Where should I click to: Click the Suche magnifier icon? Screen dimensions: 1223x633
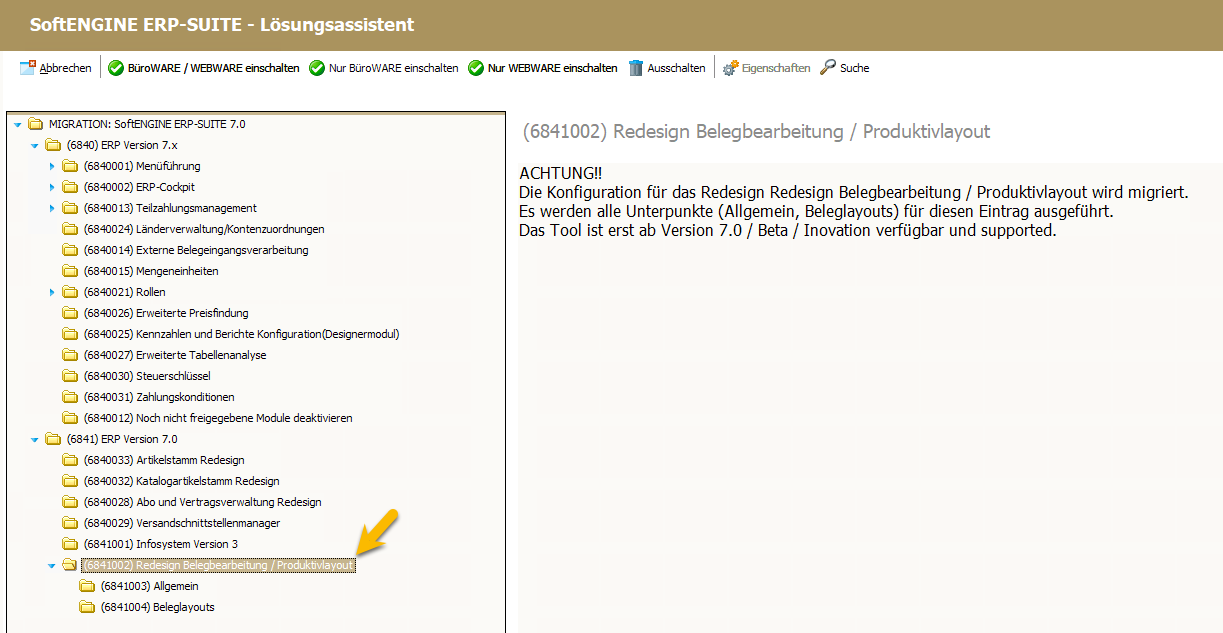coord(828,68)
